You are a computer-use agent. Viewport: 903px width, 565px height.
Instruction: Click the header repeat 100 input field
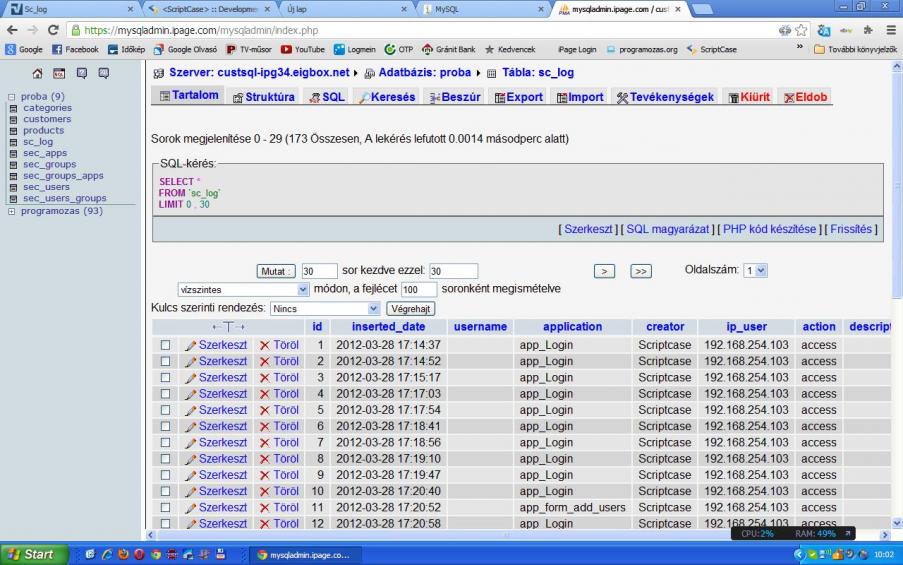(419, 289)
